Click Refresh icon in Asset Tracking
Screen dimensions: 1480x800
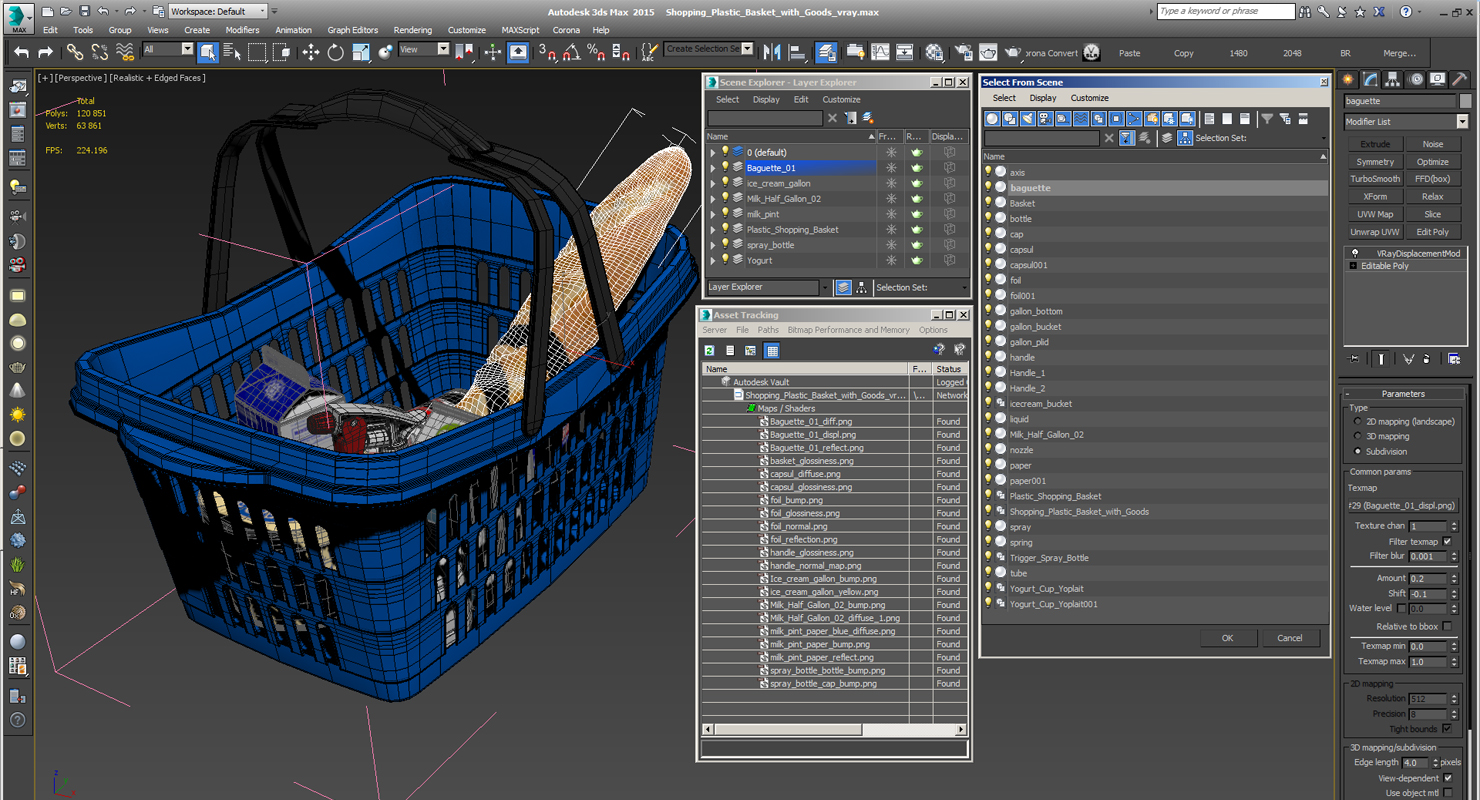tap(709, 350)
